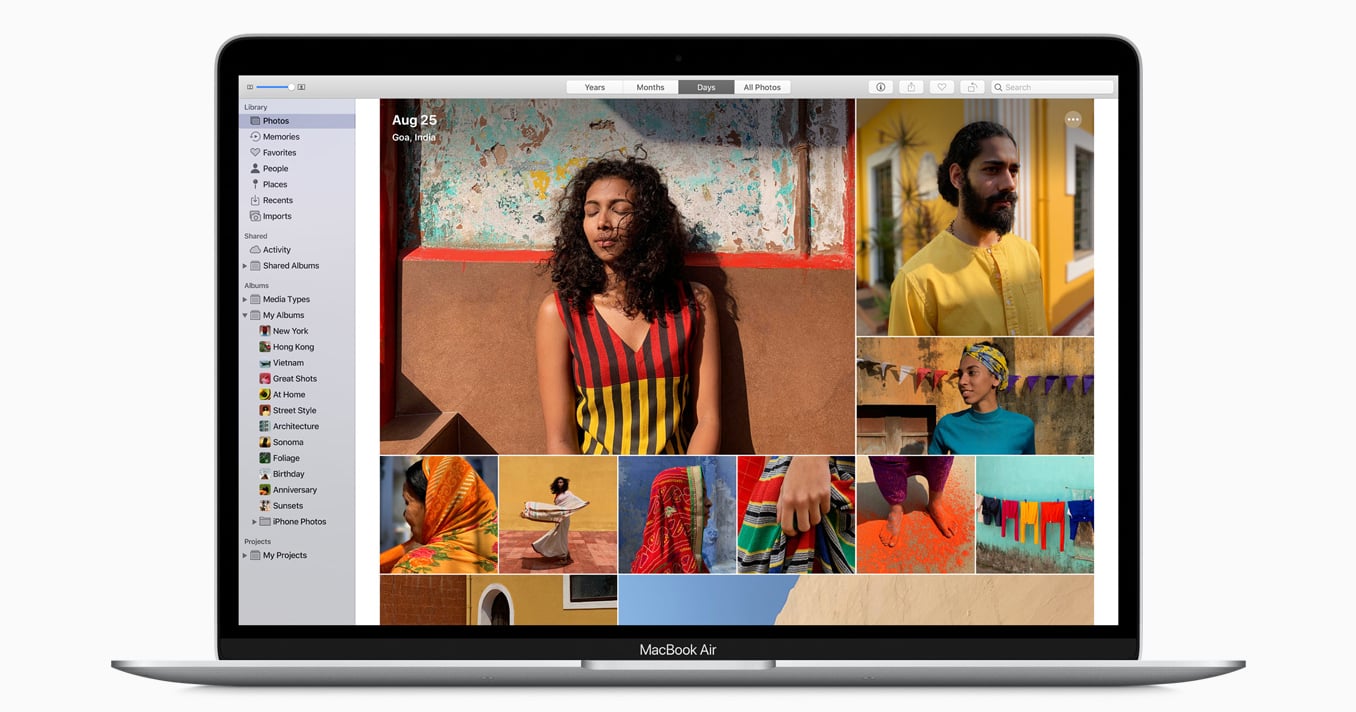Image resolution: width=1356 pixels, height=712 pixels.
Task: Click the three-dot more button on portrait photo
Action: pos(1073,120)
